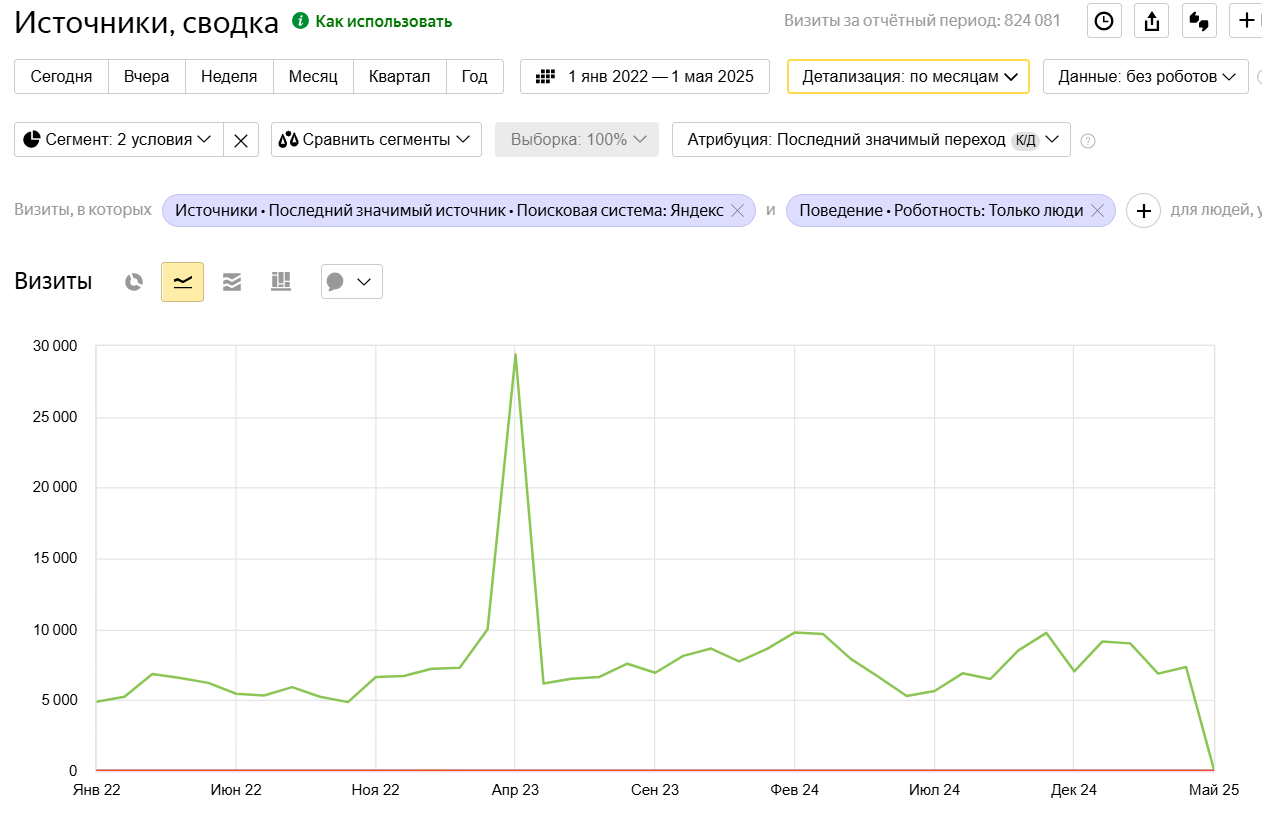Select the "Квартал" period tab
This screenshot has height=821, width=1262.
399,77
